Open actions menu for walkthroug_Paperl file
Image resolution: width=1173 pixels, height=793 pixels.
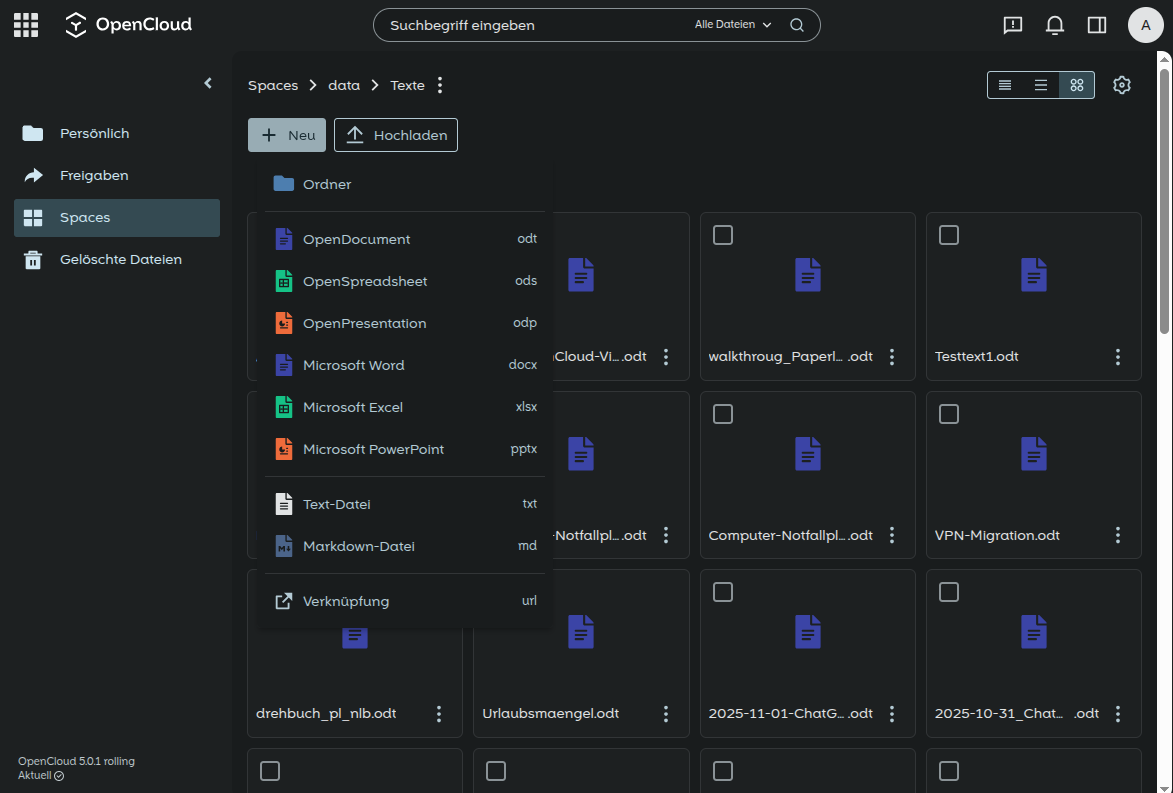point(892,357)
